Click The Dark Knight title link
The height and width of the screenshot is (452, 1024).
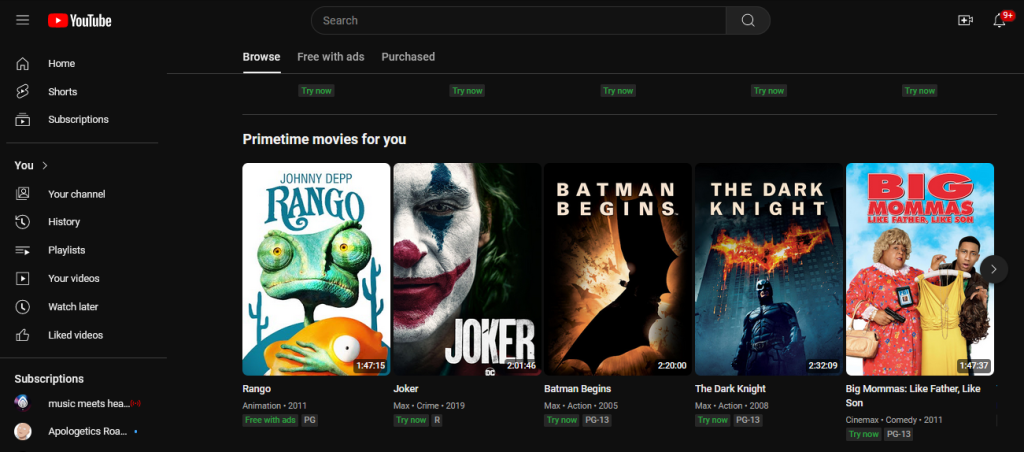coord(730,389)
